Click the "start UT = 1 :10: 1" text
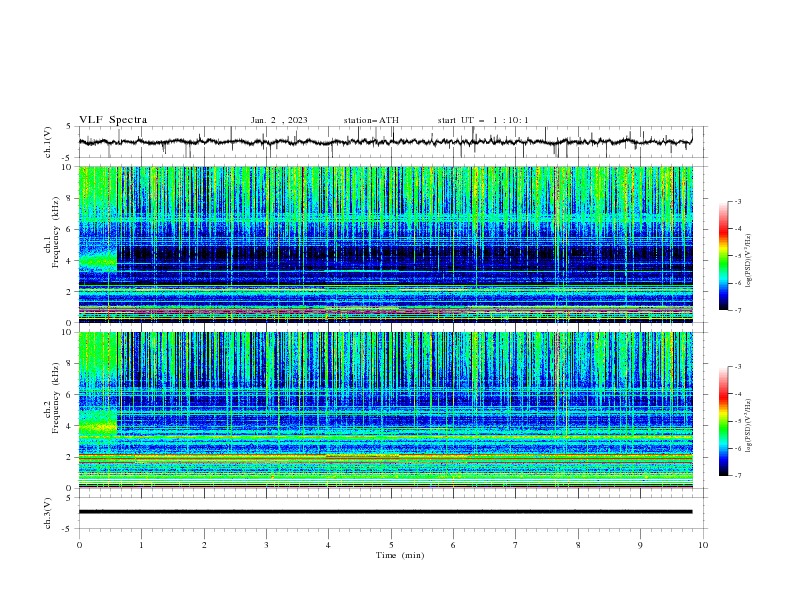 click(x=483, y=120)
